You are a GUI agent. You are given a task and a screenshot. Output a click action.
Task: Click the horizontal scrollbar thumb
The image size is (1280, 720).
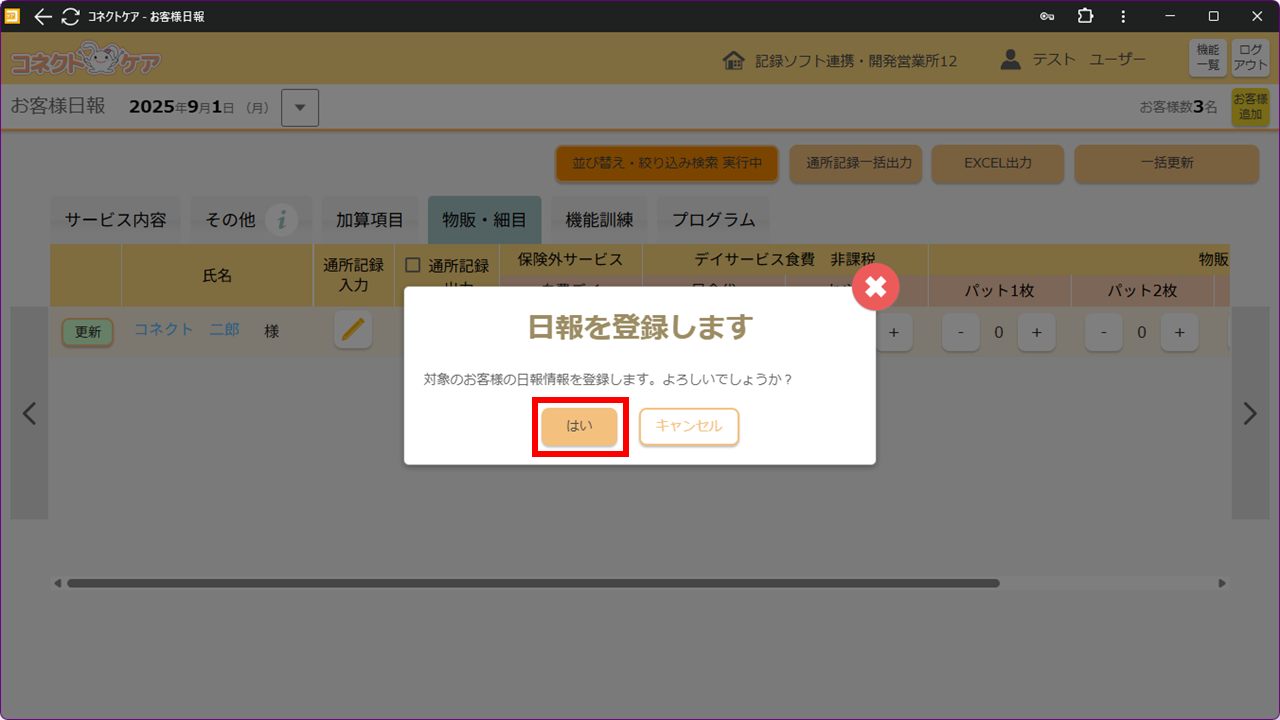point(532,583)
